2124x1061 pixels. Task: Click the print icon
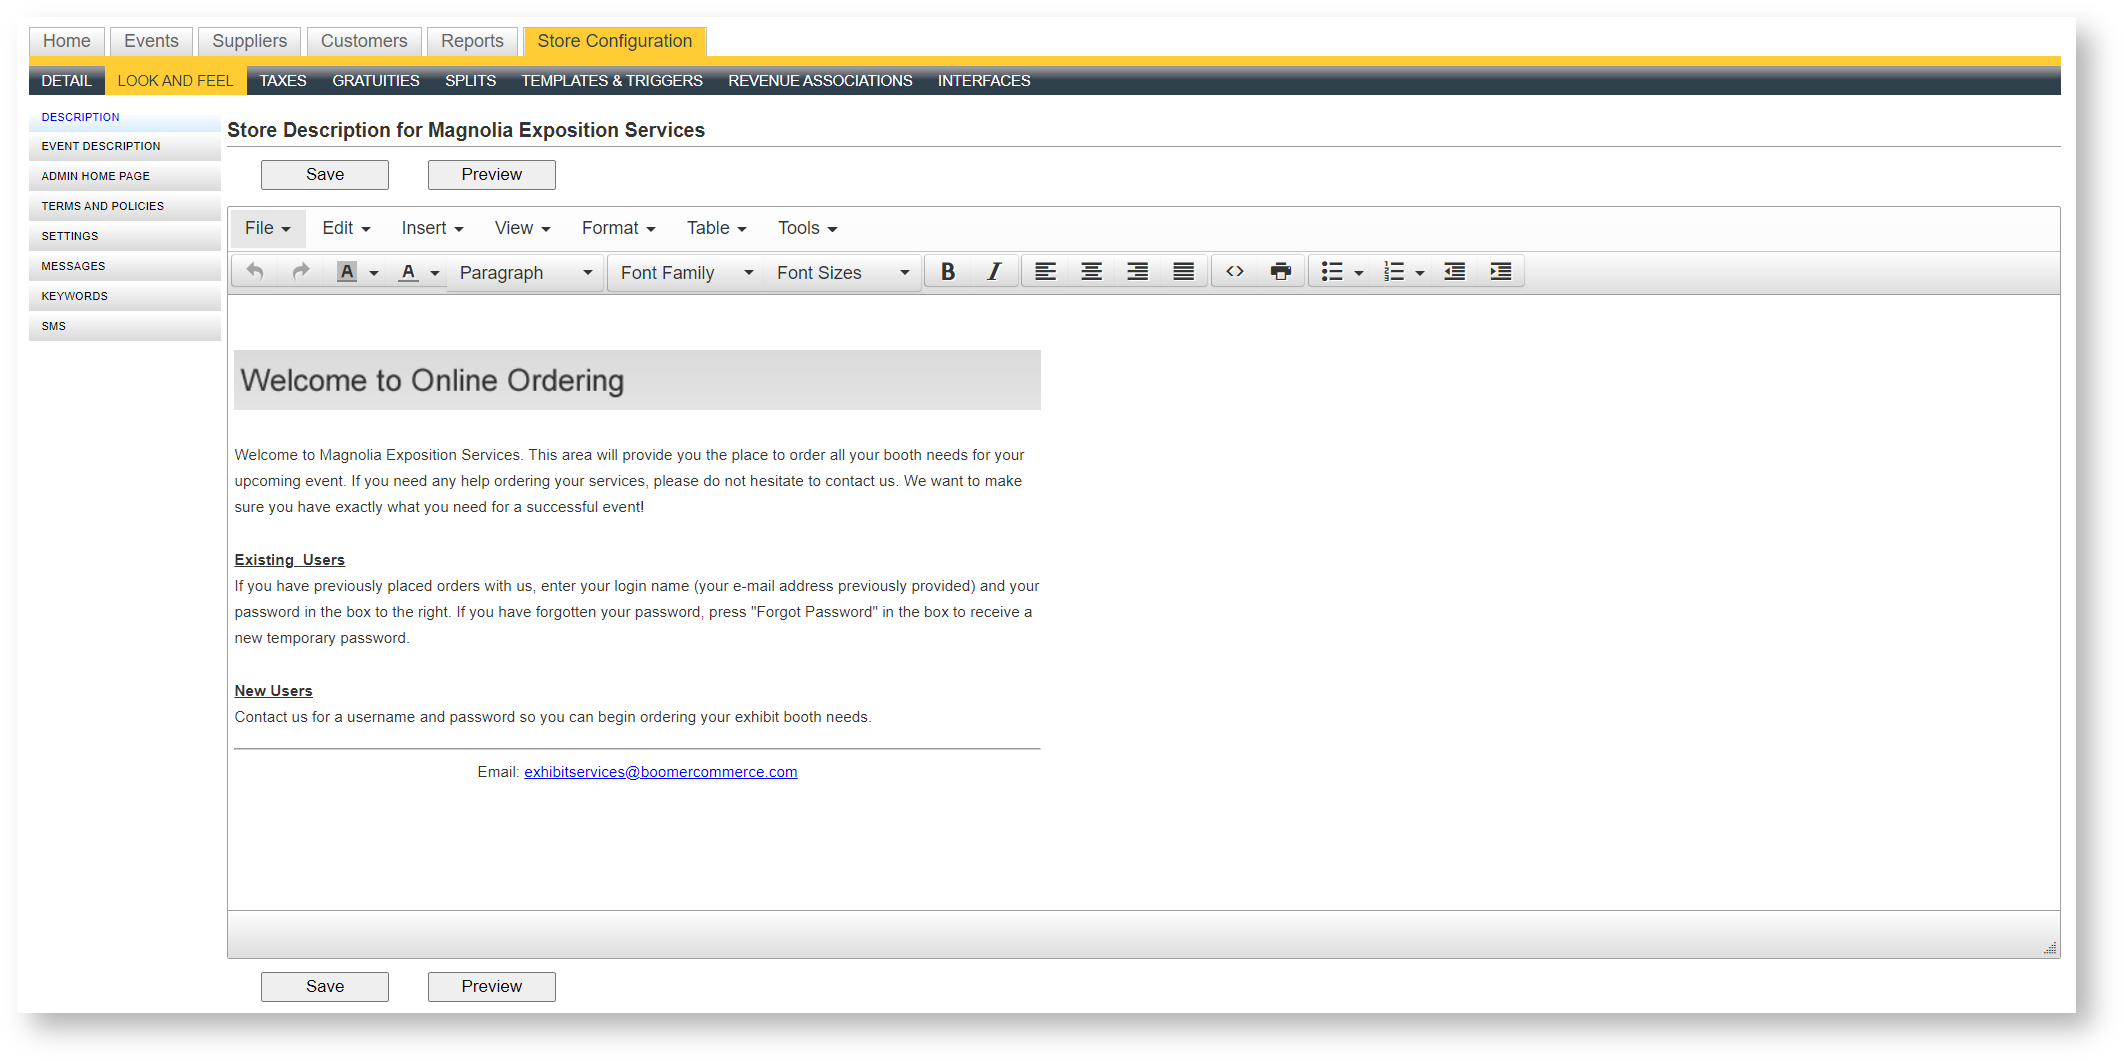1280,272
